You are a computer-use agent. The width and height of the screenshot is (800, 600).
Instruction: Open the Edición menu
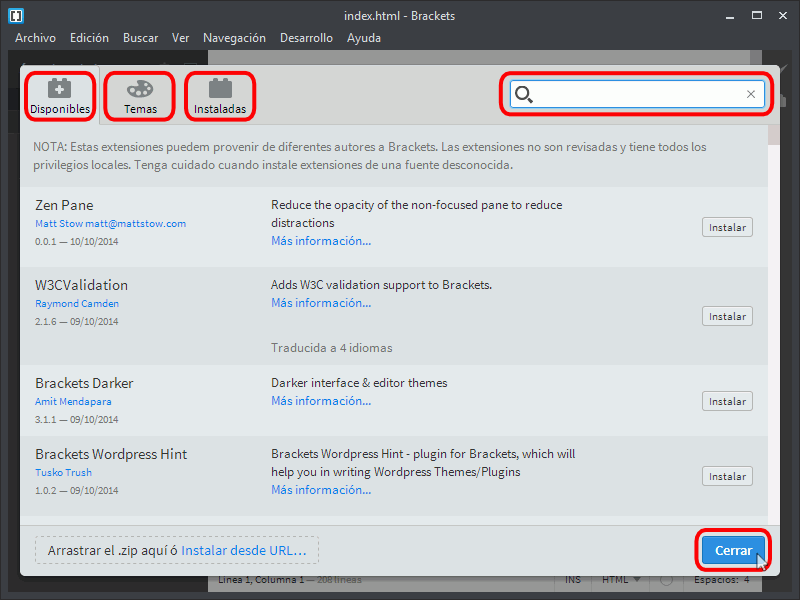coord(89,38)
